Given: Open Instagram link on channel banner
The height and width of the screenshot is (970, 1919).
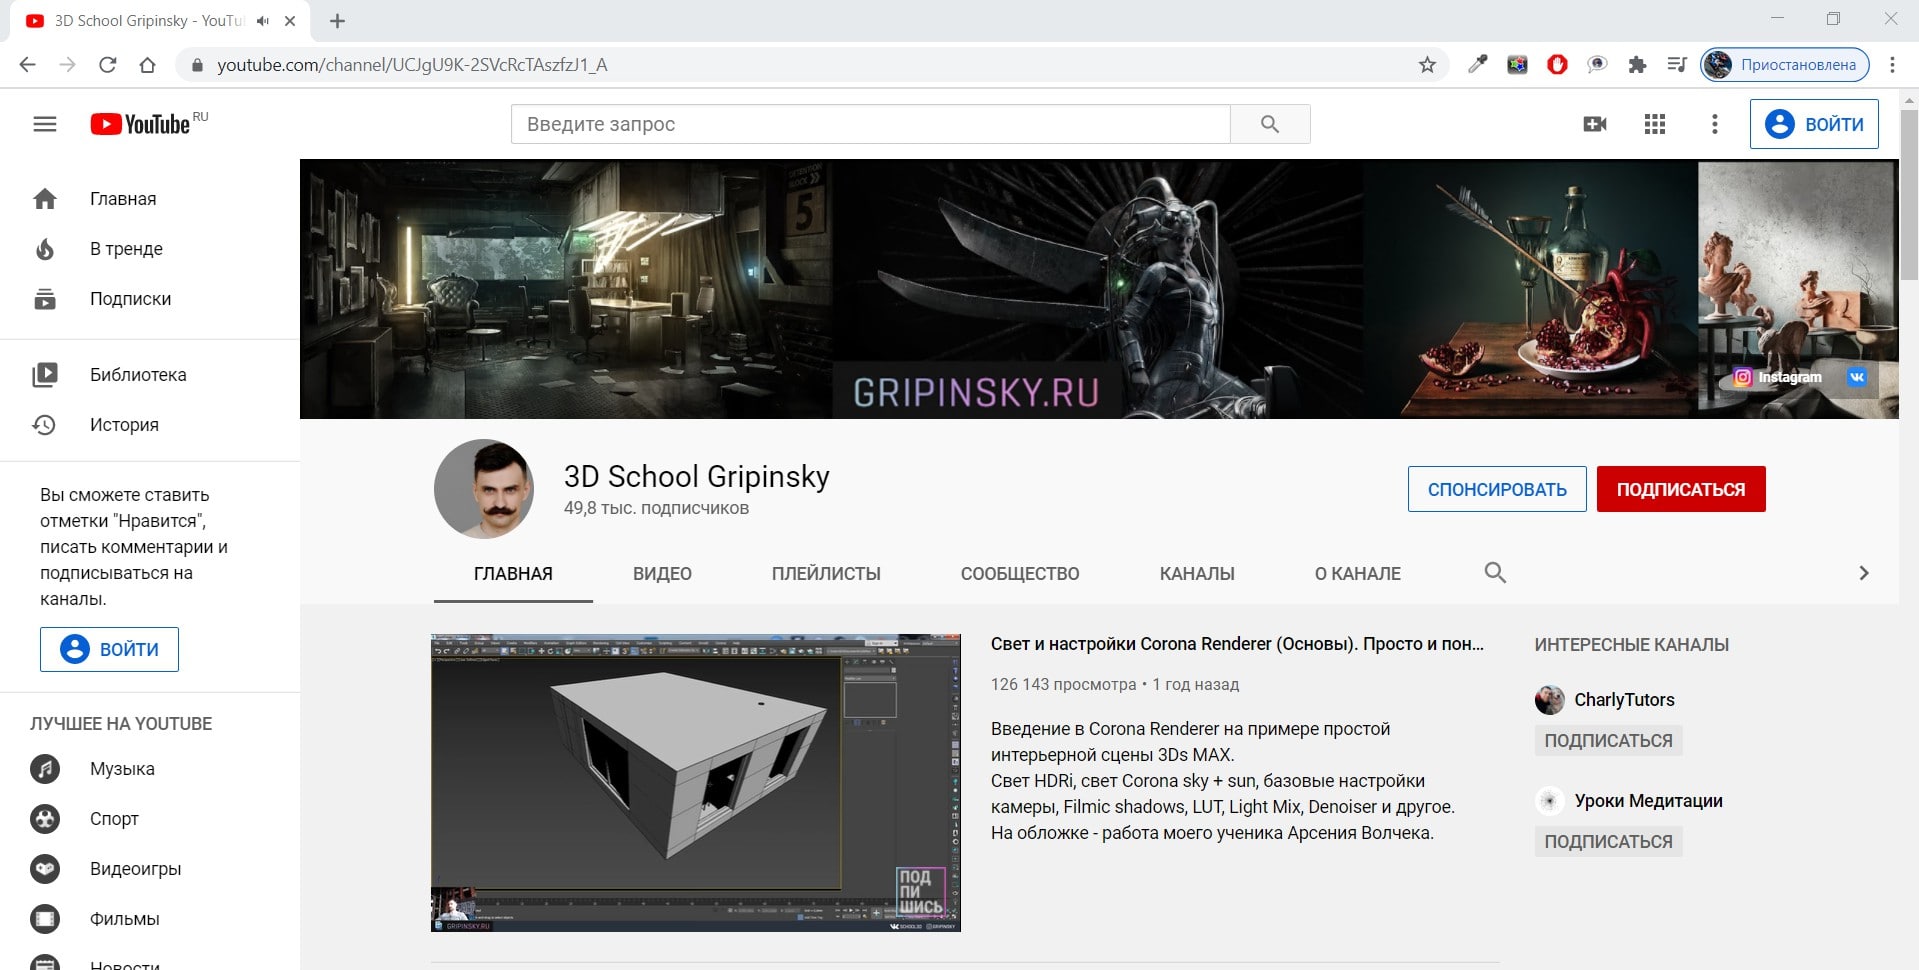Looking at the screenshot, I should pyautogui.click(x=1777, y=377).
